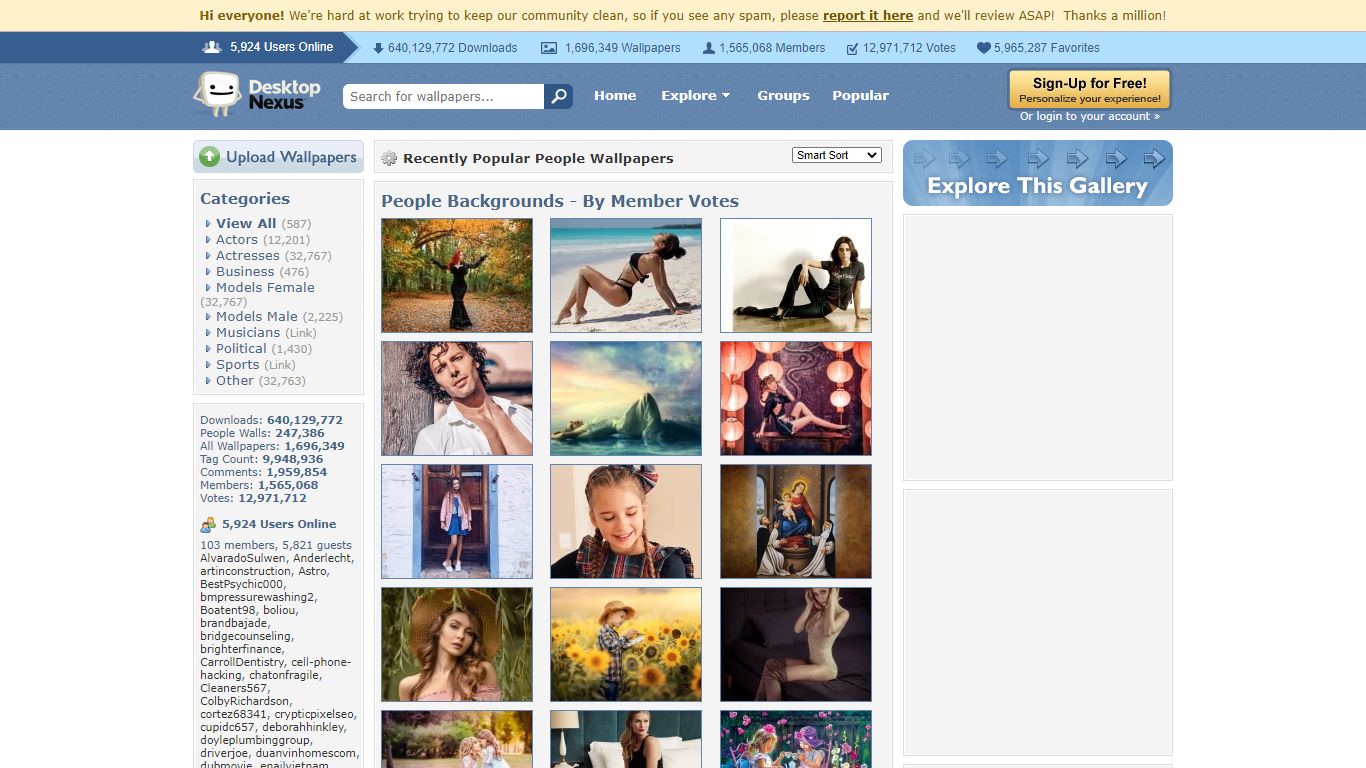Click the login to your account link
Viewport: 1366px width, 768px height.
(x=1089, y=117)
